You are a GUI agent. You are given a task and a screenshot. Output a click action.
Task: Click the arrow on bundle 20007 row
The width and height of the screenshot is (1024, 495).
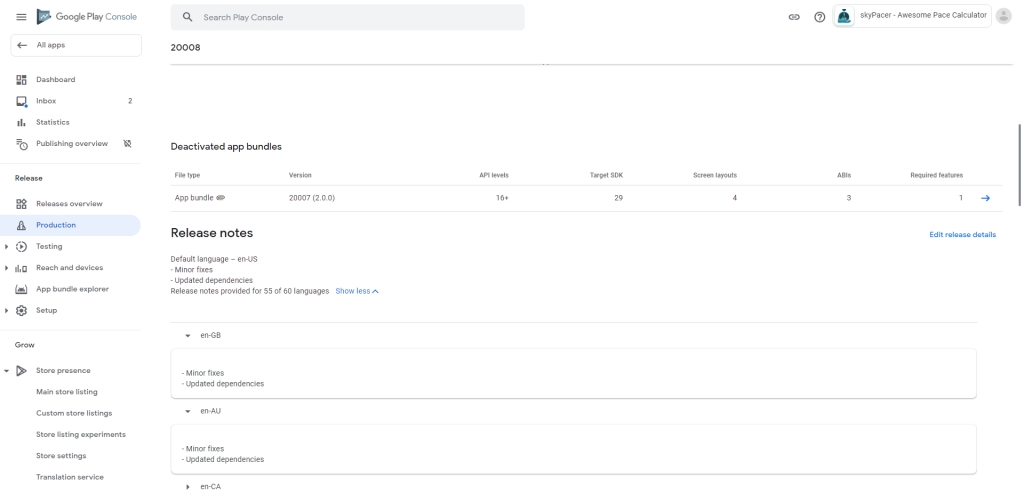tap(985, 198)
